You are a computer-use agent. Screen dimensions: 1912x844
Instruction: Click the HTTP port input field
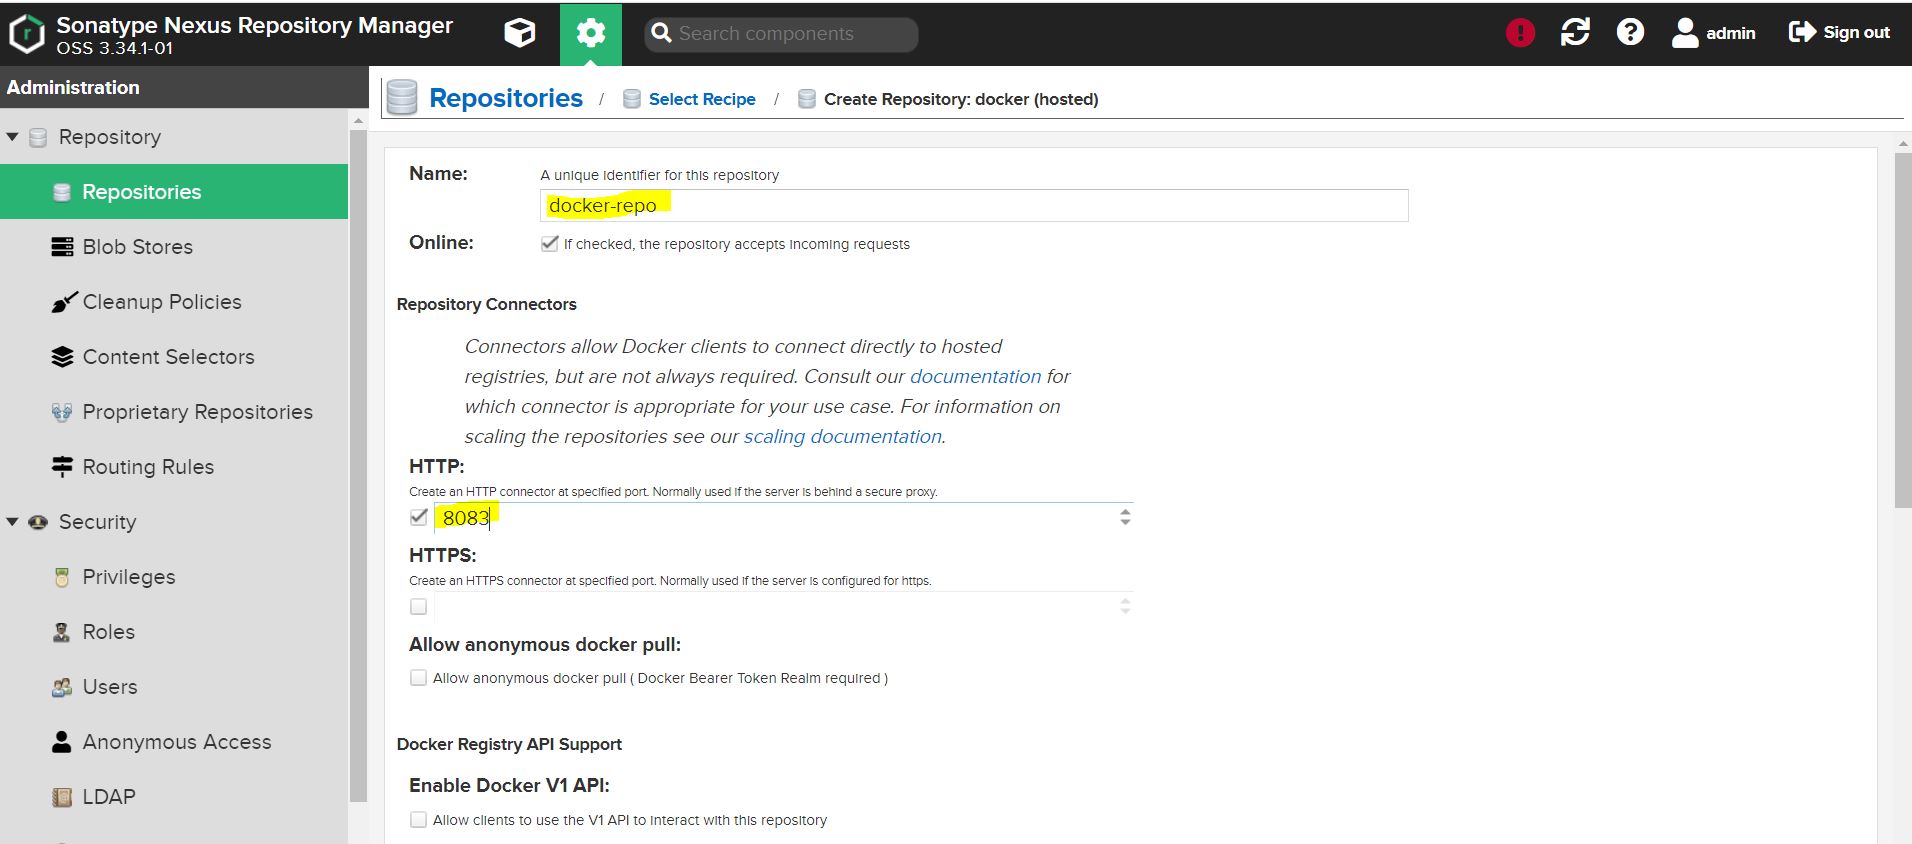coord(774,517)
